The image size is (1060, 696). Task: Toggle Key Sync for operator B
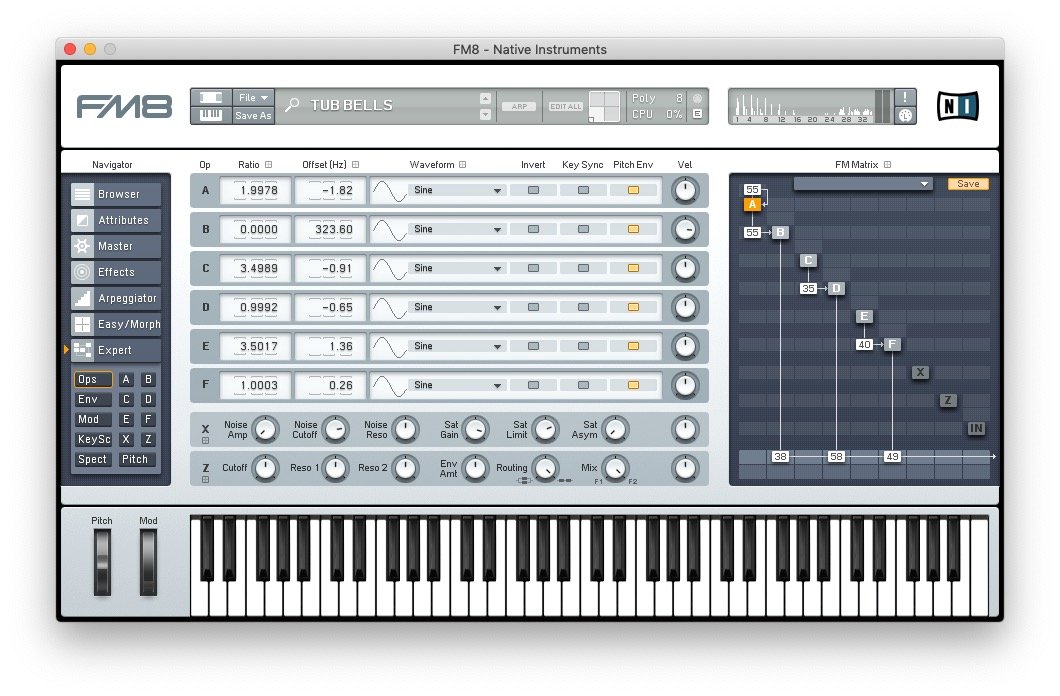click(x=583, y=230)
